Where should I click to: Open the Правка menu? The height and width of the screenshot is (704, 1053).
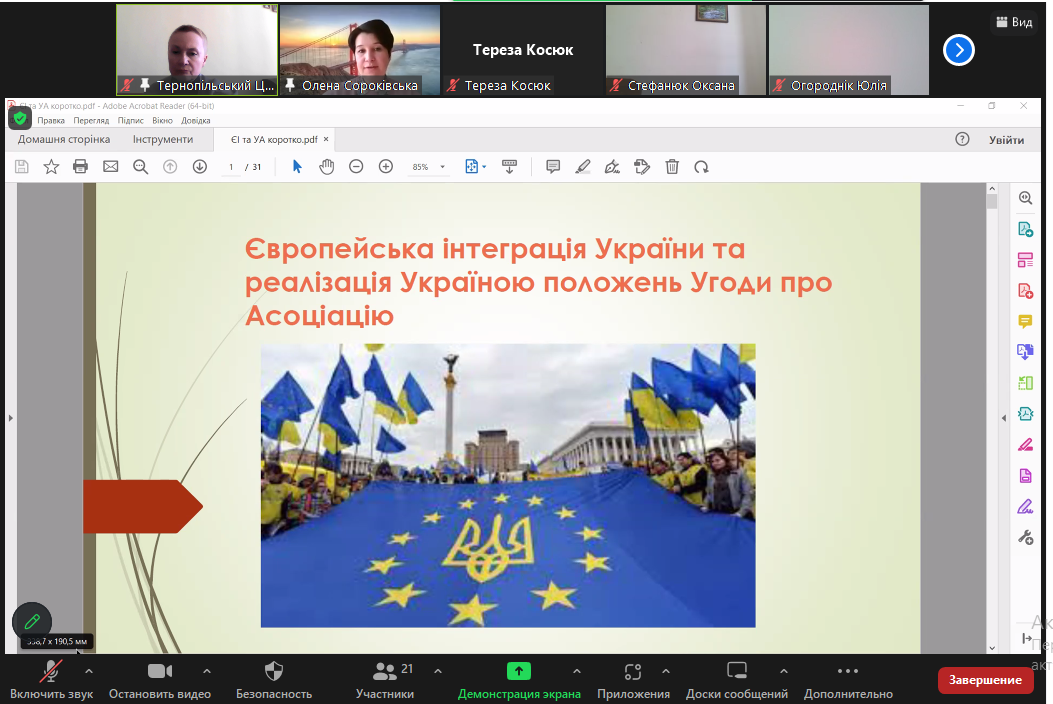[51, 120]
